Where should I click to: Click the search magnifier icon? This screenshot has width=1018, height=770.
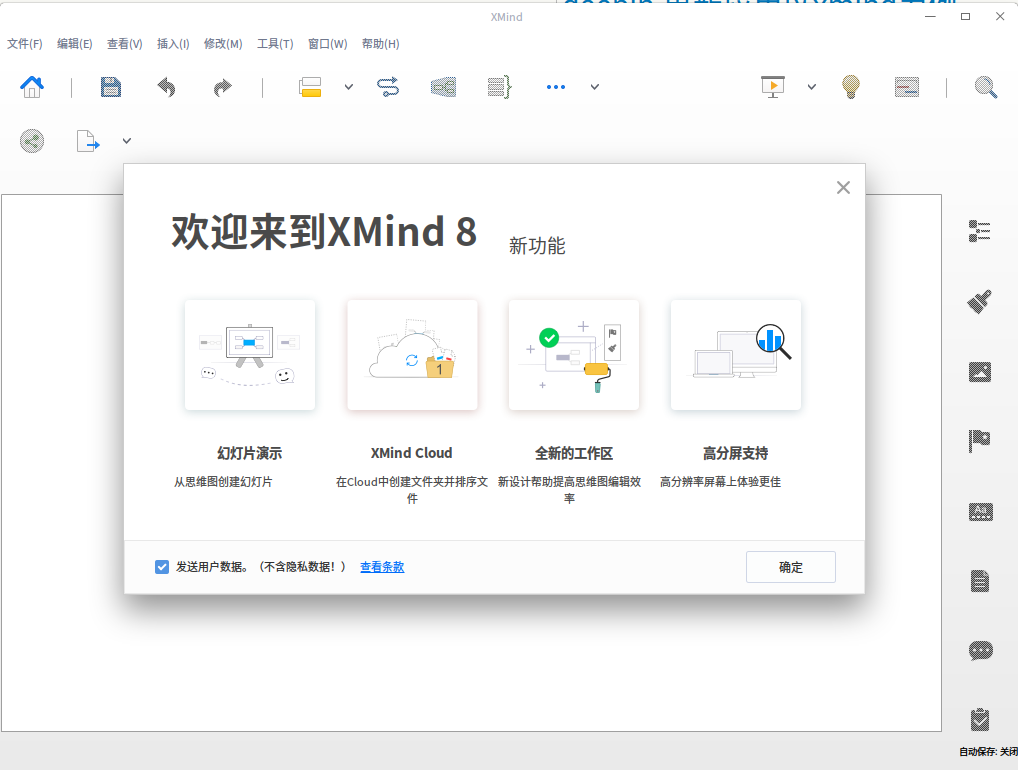coord(986,87)
